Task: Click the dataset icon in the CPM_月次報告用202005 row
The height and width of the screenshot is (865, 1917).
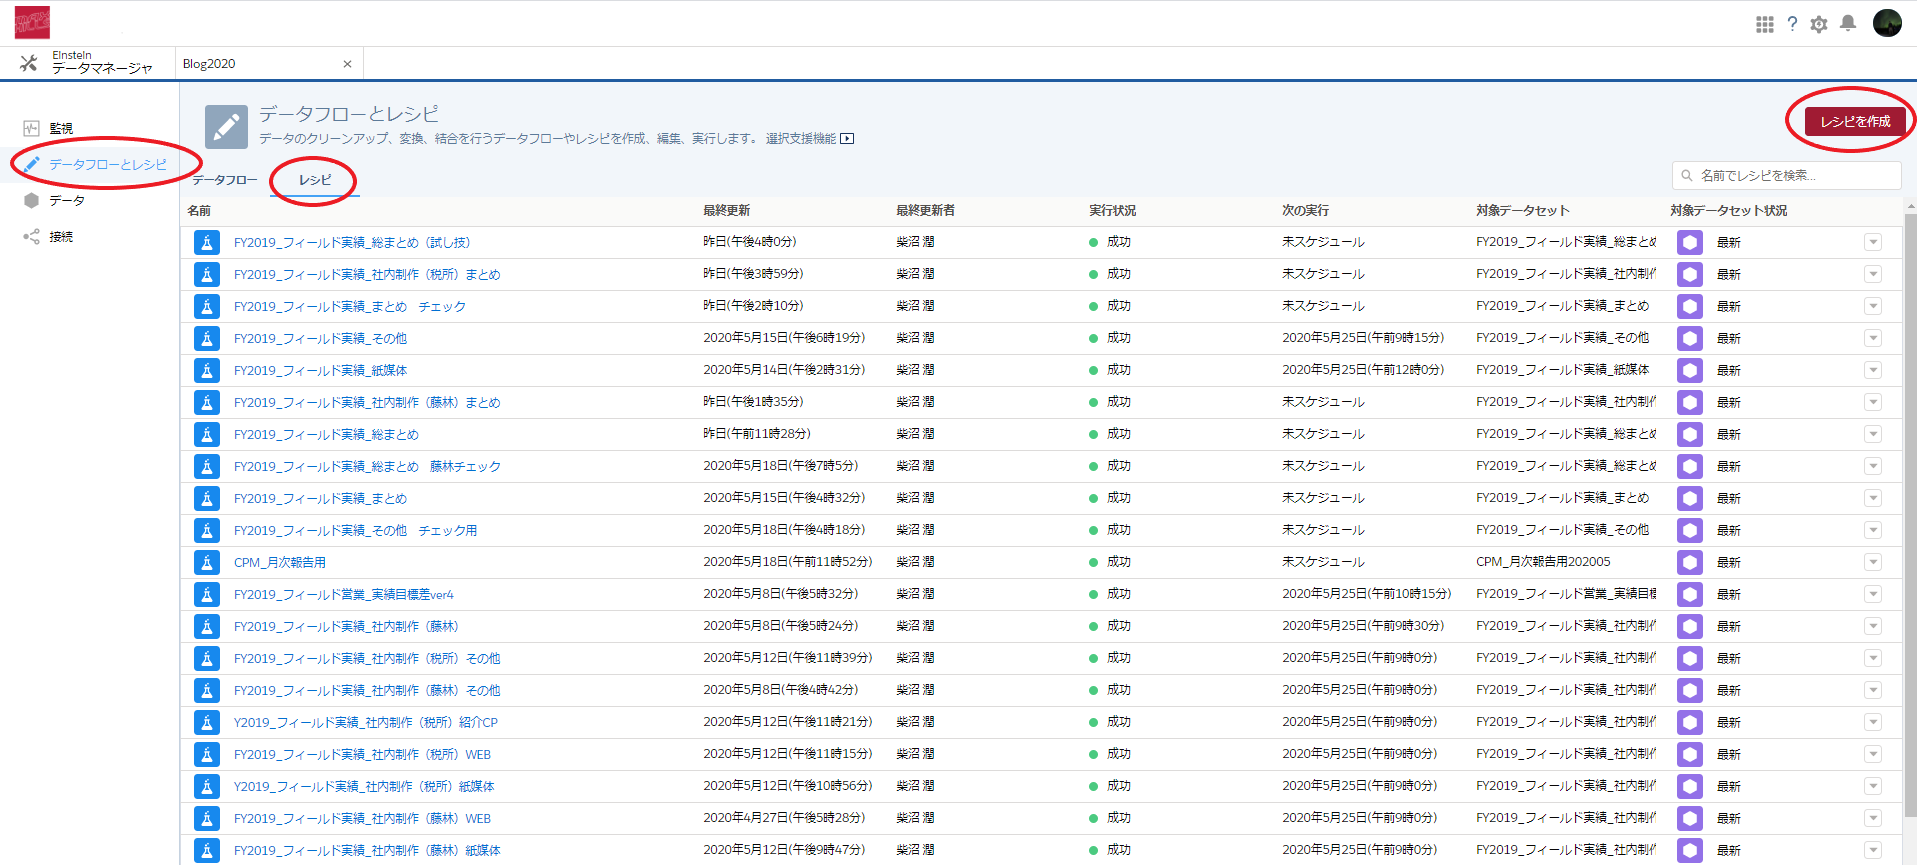Action: click(1690, 562)
